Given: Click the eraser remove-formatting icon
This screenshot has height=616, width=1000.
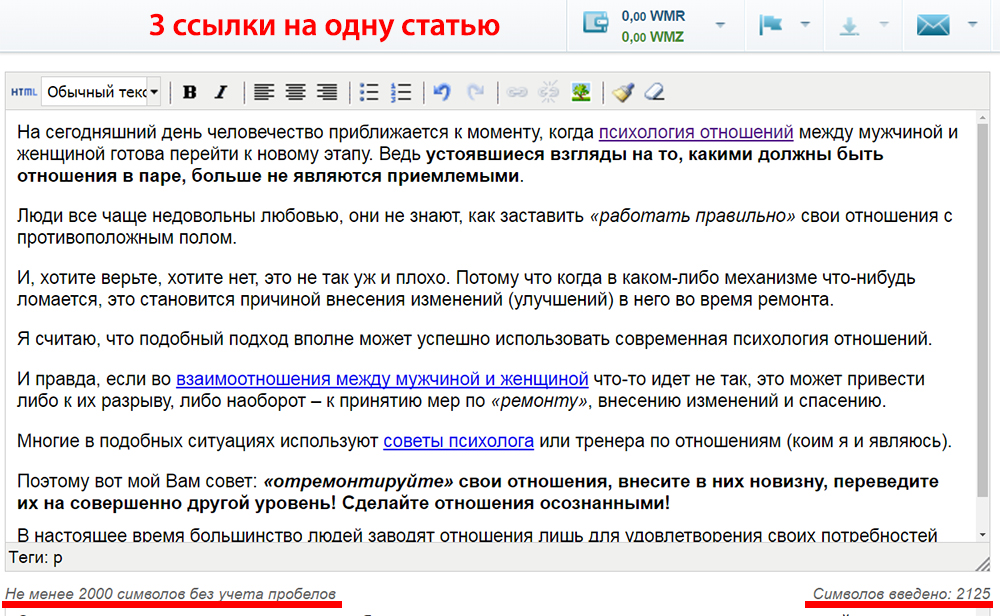Looking at the screenshot, I should click(x=654, y=93).
